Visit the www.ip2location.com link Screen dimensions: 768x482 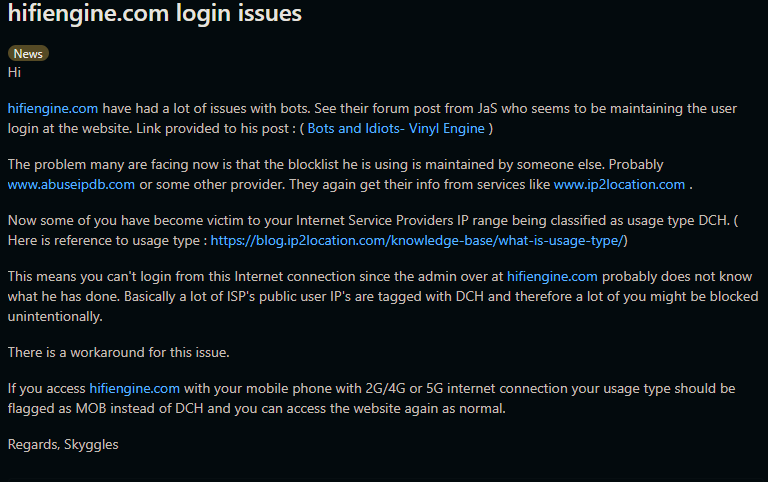[x=619, y=184]
